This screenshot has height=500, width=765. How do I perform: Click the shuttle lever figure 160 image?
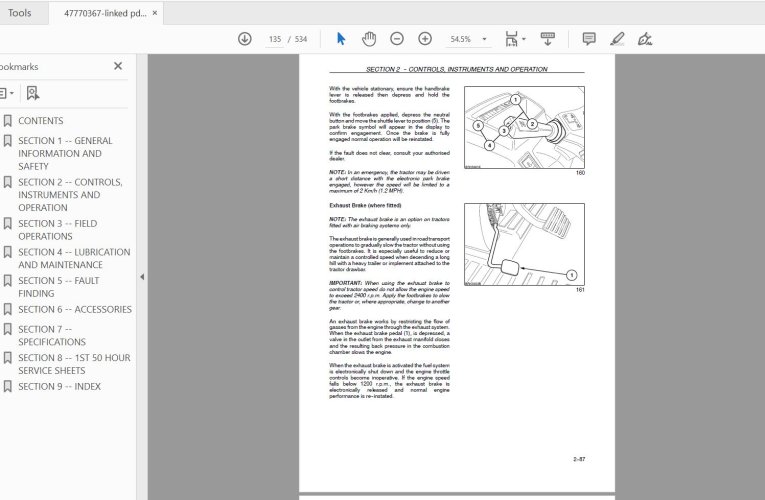point(524,127)
